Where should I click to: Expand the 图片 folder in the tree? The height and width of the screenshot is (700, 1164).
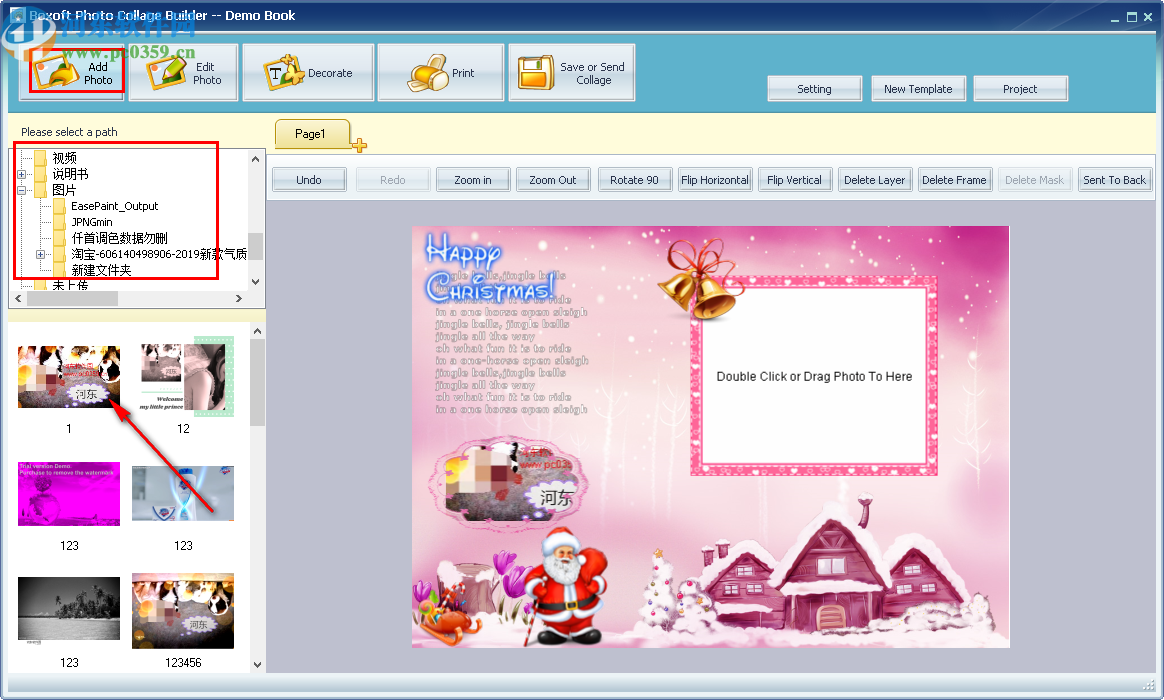22,189
